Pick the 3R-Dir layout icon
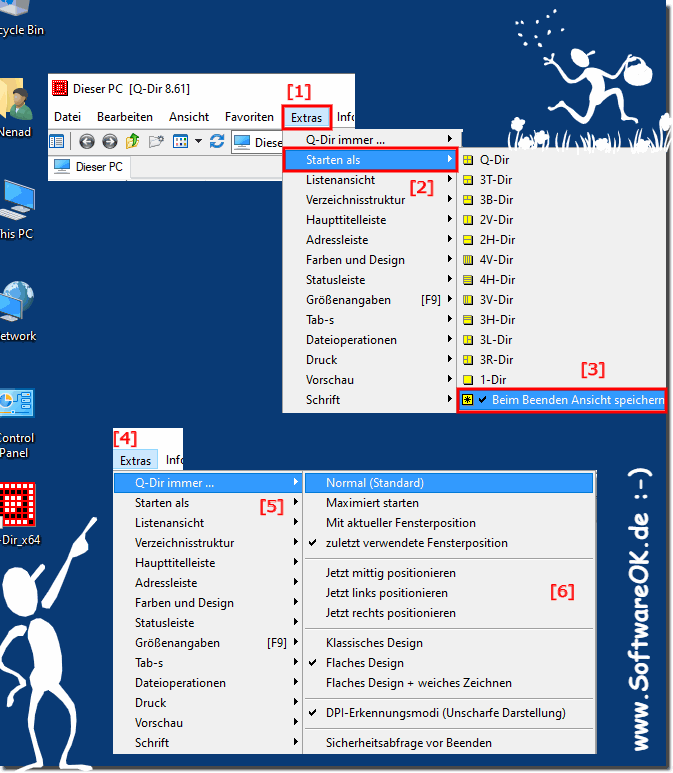The height and width of the screenshot is (773, 673). (468, 360)
